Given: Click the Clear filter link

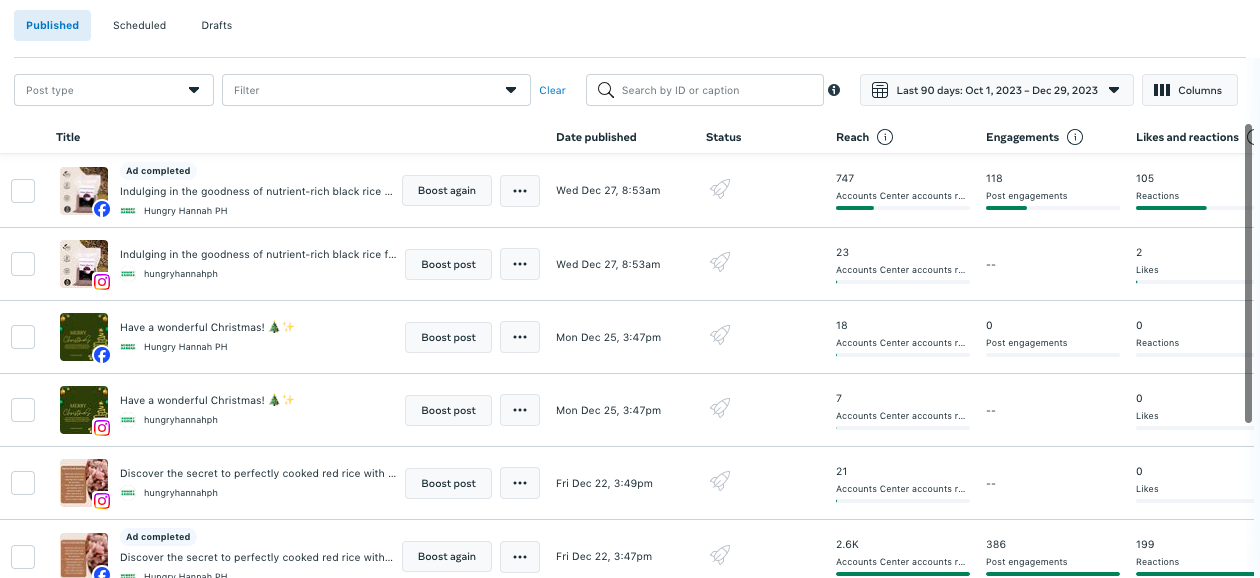Looking at the screenshot, I should coord(552,90).
